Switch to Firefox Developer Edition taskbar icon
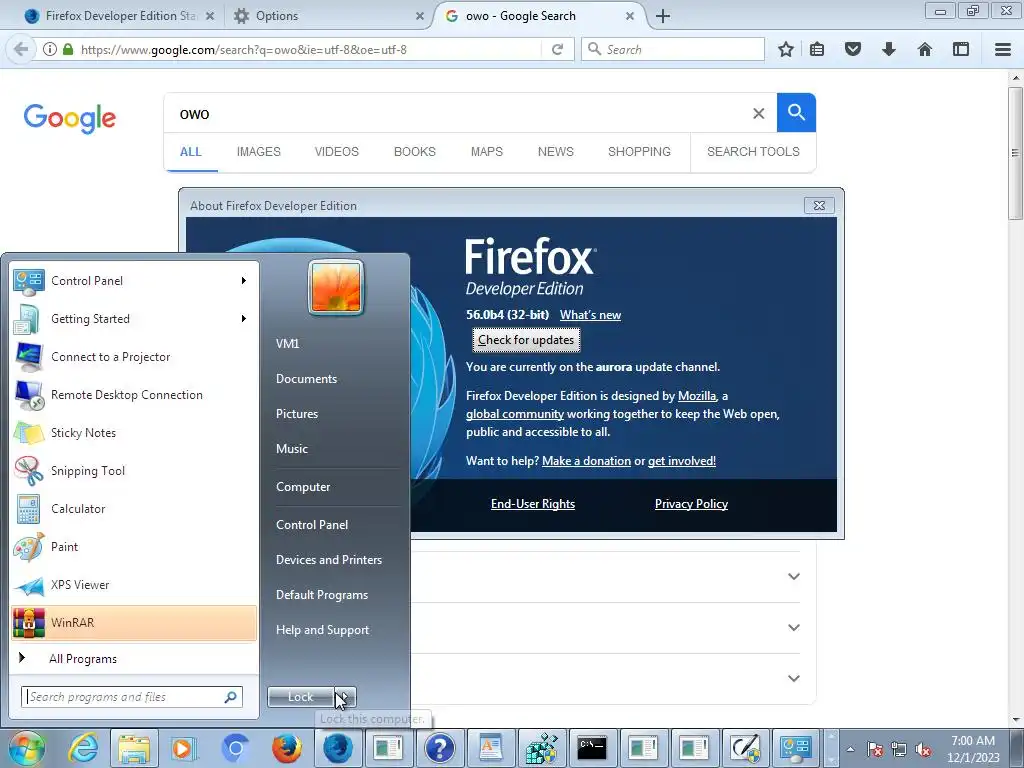 coord(338,748)
